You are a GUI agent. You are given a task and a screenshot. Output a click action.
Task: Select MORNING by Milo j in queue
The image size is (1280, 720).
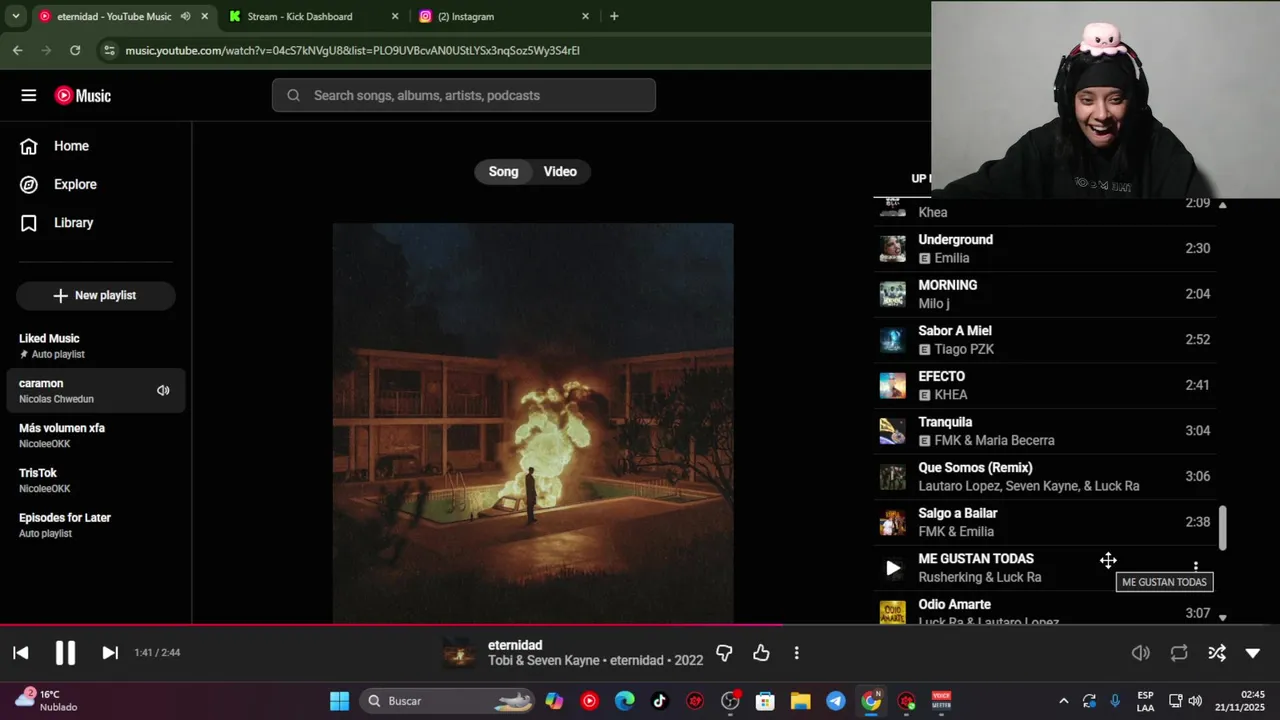(1045, 294)
